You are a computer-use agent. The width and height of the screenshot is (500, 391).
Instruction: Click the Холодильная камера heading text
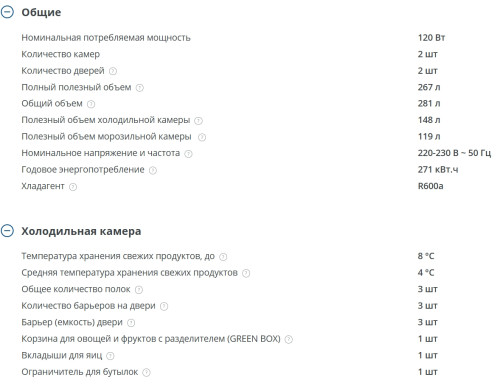pos(81,231)
